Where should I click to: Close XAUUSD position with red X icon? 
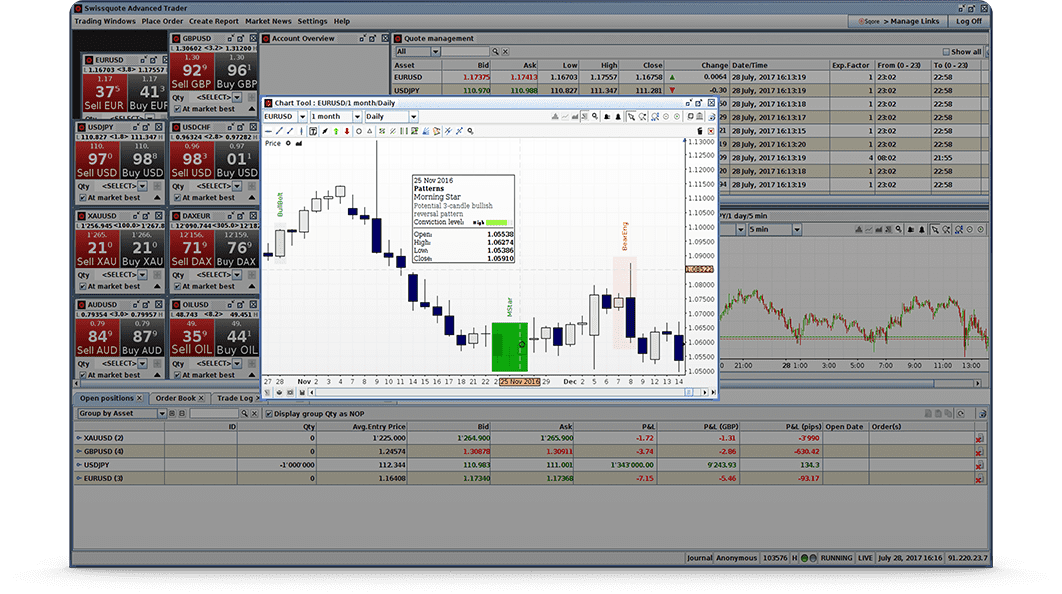click(979, 438)
